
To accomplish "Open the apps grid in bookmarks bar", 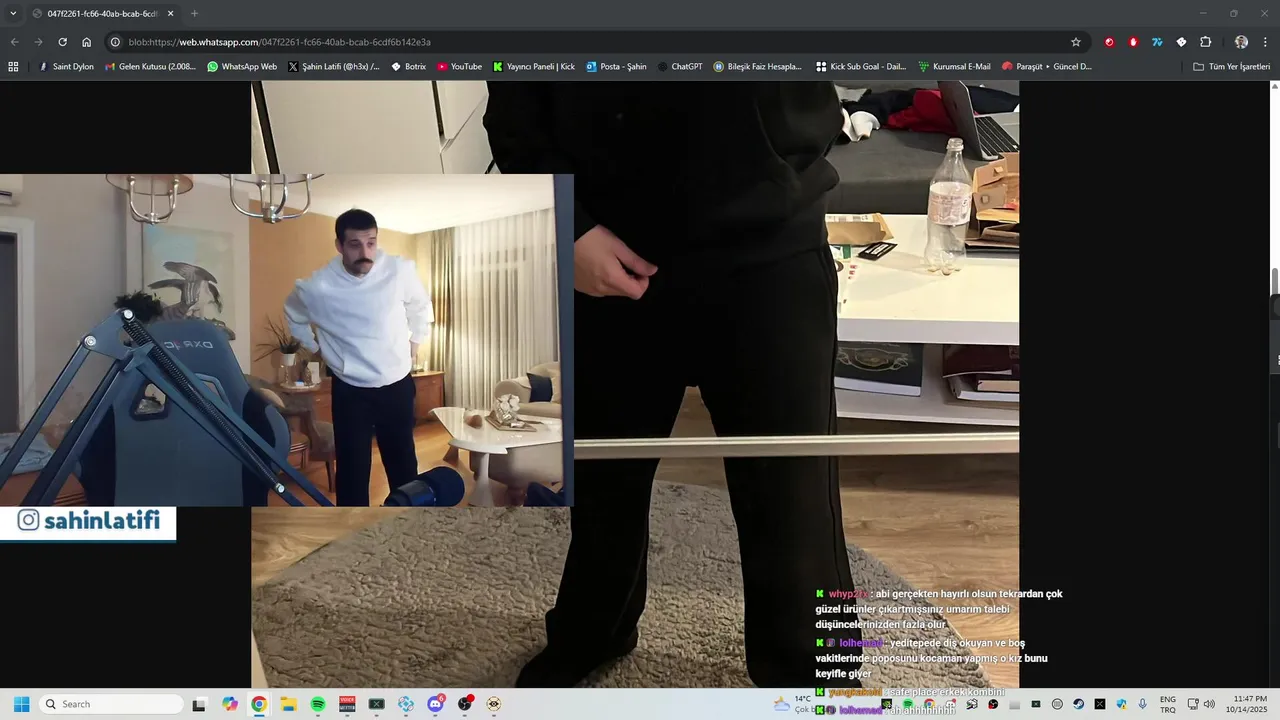I will (13, 67).
